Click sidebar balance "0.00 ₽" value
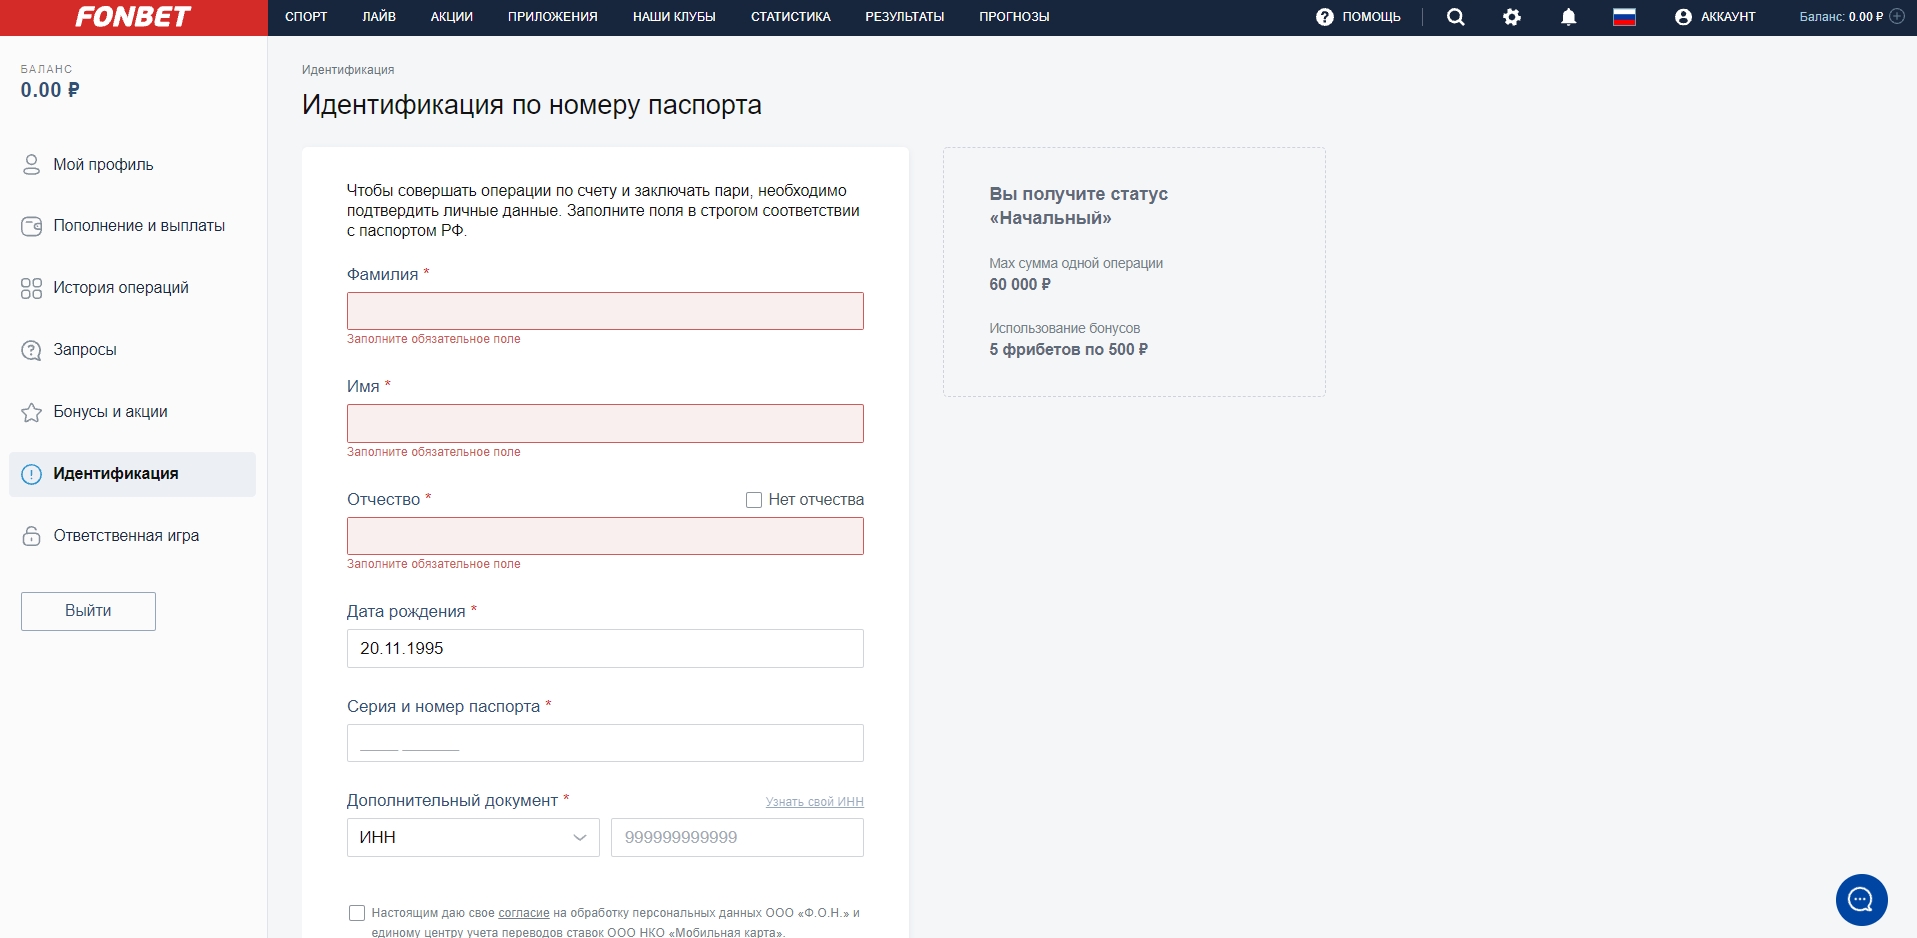 pos(50,90)
